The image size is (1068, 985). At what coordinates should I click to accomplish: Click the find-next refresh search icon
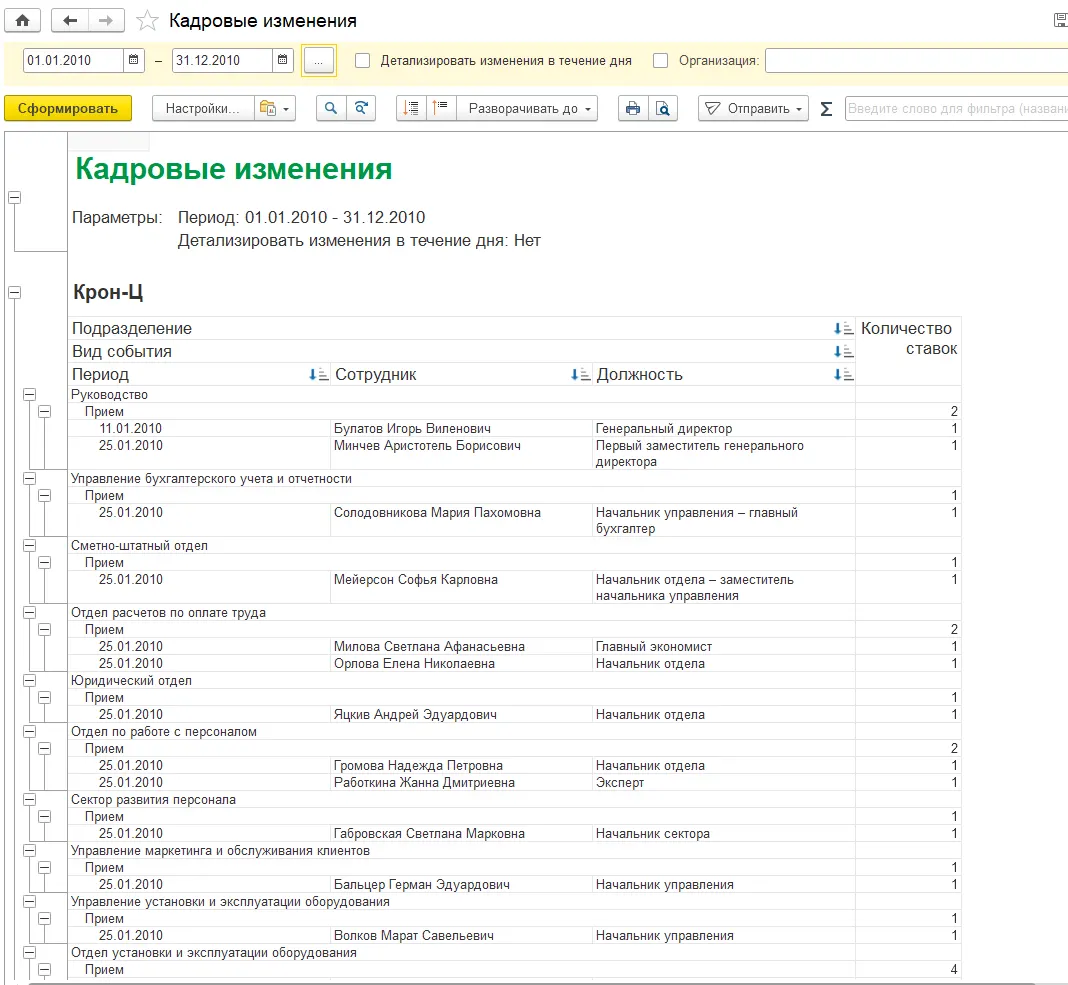tap(361, 108)
